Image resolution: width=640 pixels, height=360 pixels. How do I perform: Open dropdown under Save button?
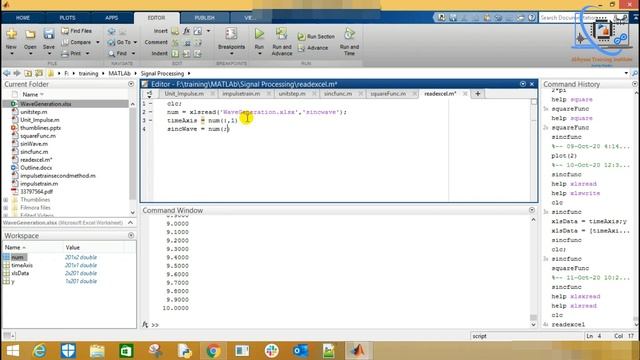click(49, 54)
